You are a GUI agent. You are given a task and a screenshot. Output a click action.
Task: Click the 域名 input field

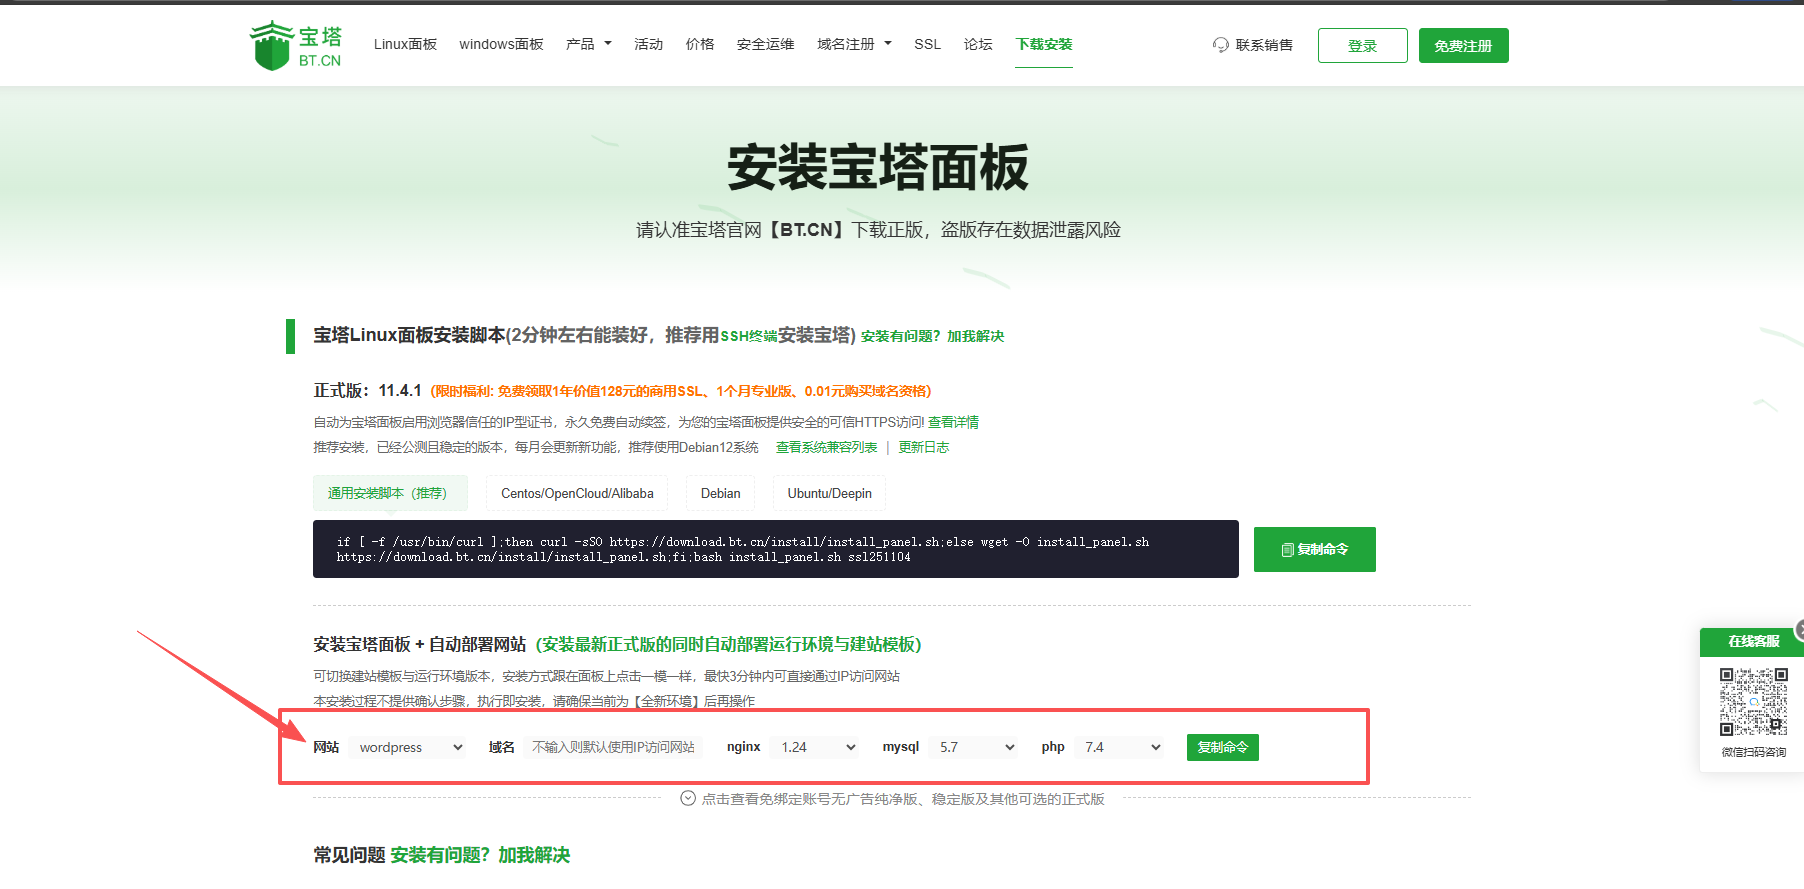pos(613,747)
